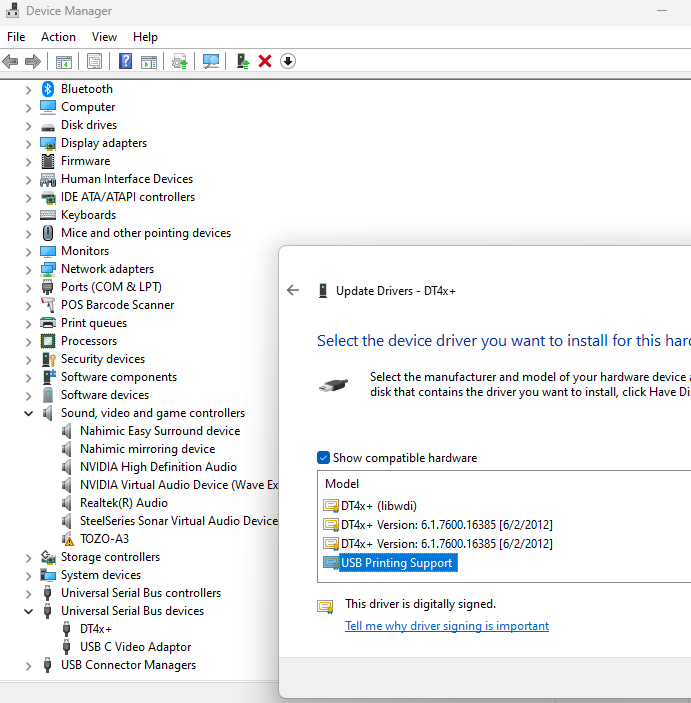Image resolution: width=691 pixels, height=703 pixels.
Task: Select Realtek(R) Audio device
Action: pos(124,503)
